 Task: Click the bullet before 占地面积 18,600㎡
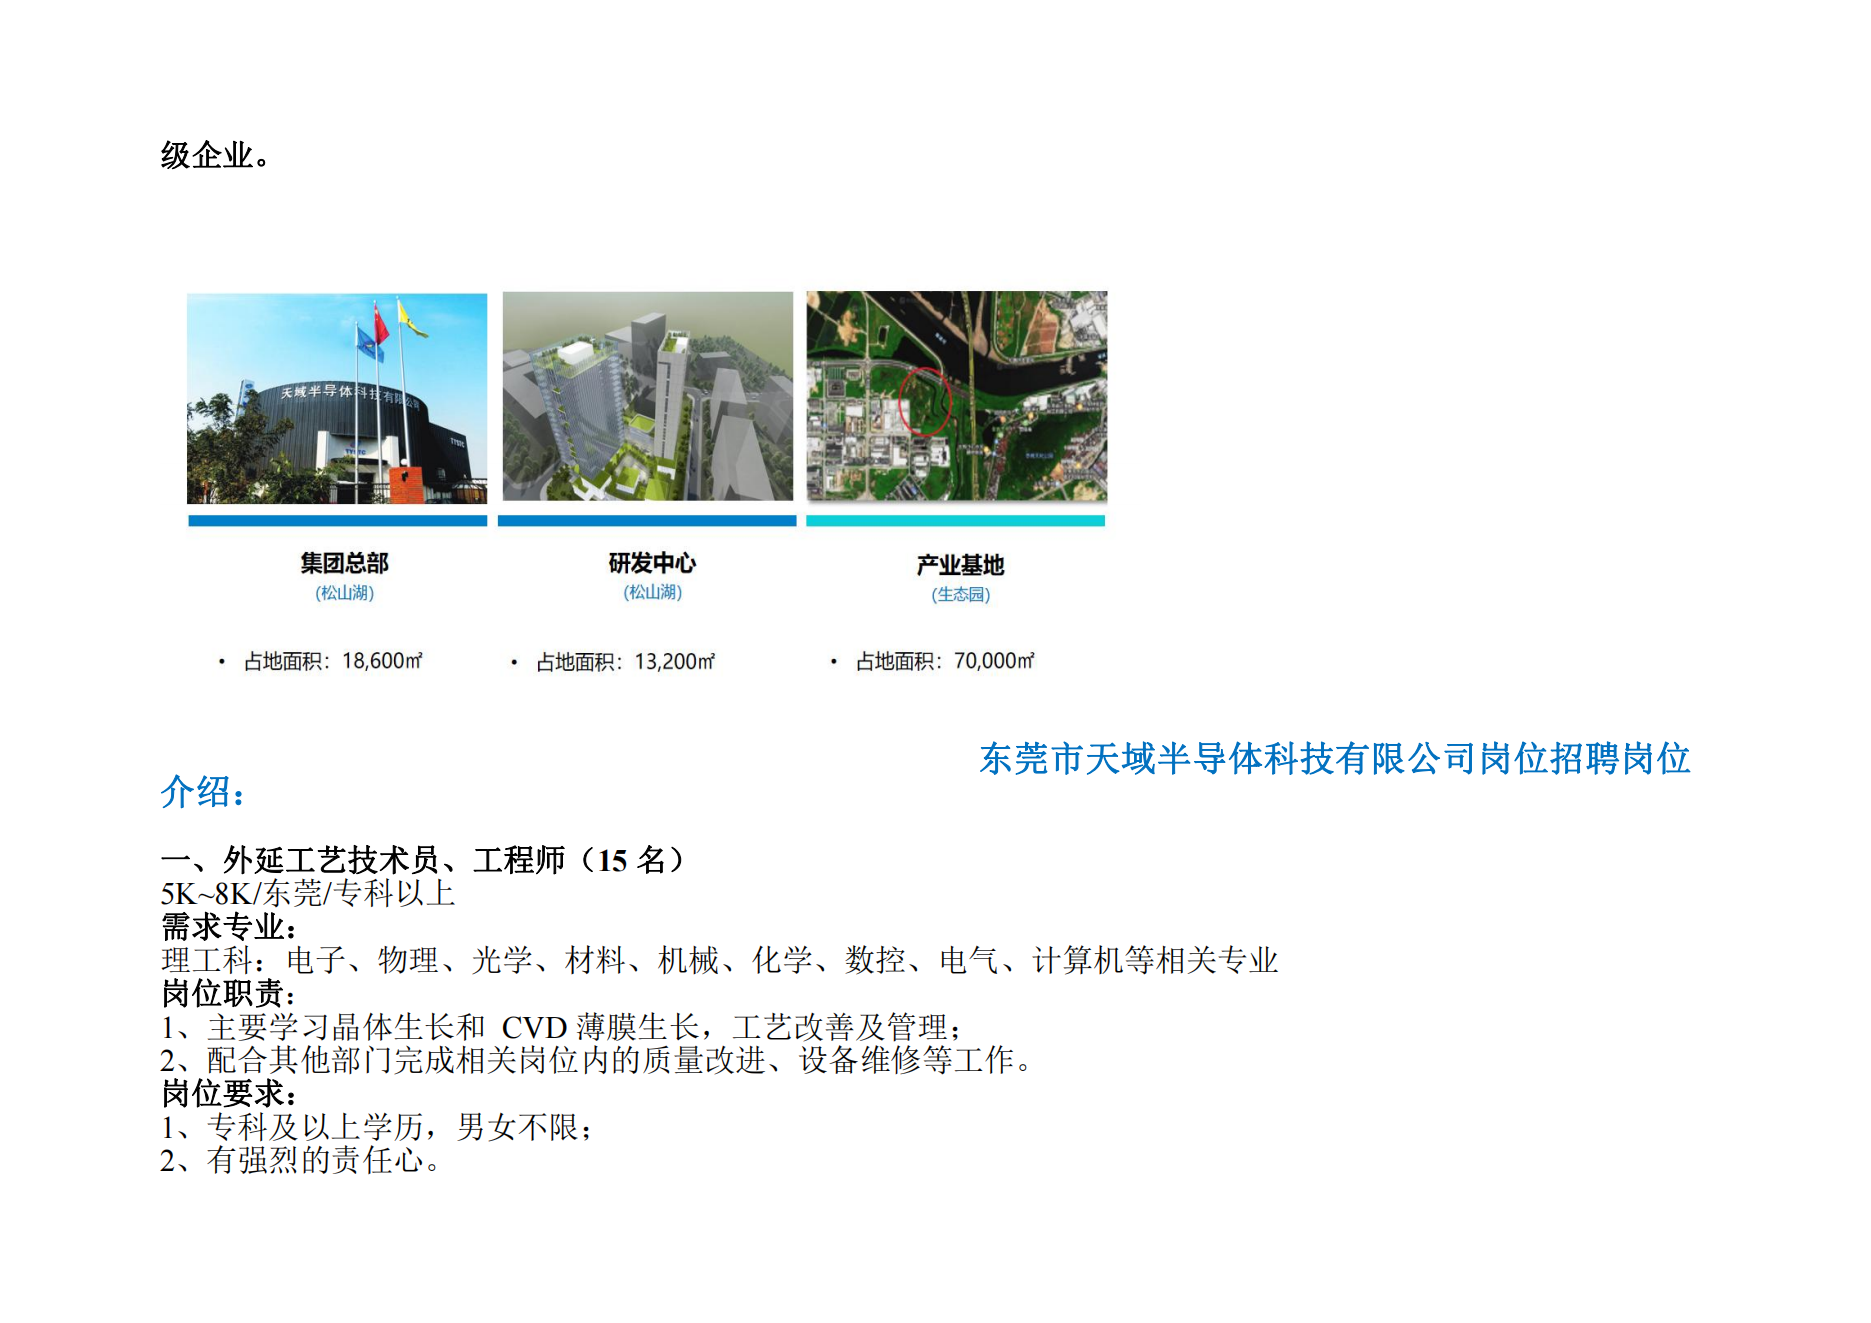tap(222, 660)
